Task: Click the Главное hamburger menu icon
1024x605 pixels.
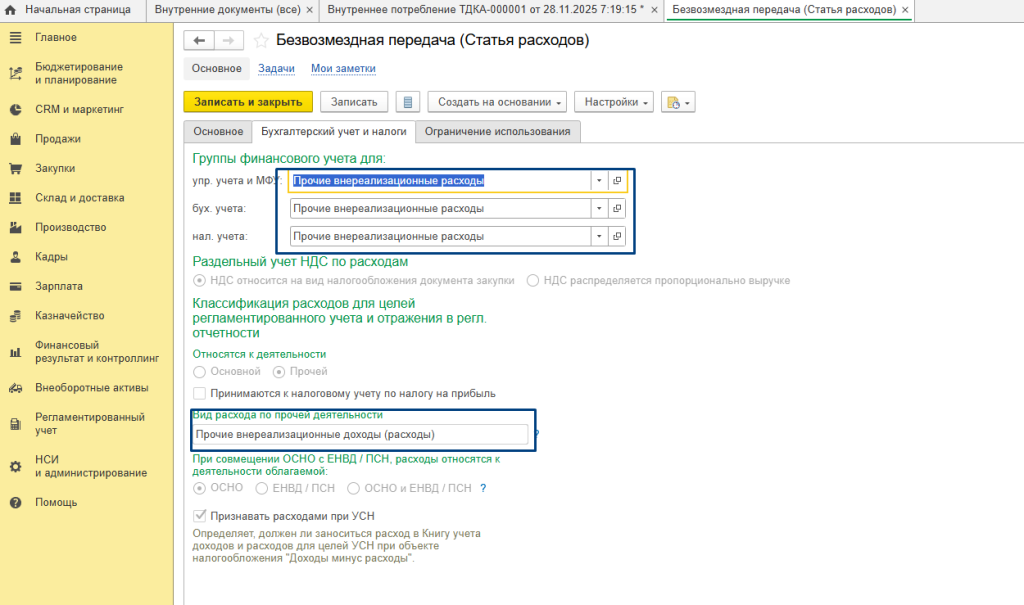Action: click(x=15, y=38)
